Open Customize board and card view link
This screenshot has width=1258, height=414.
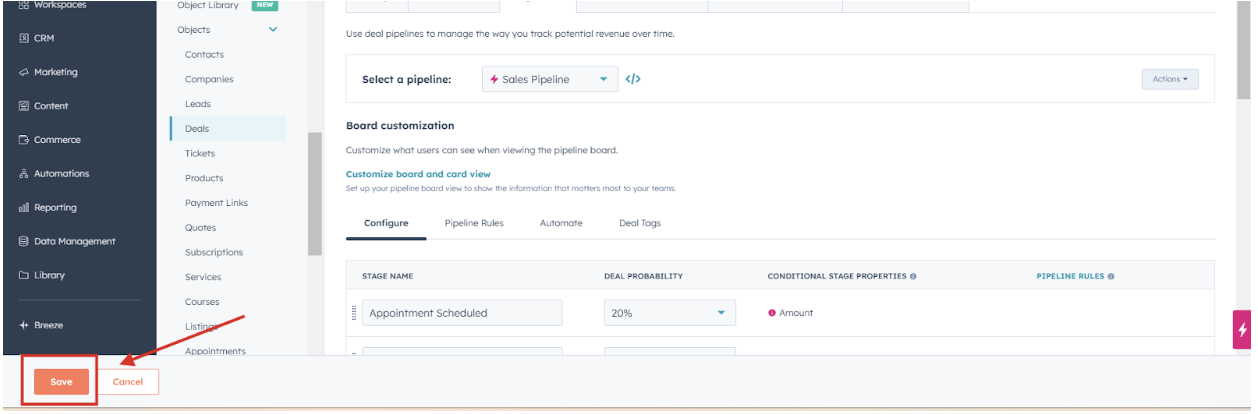pos(418,174)
